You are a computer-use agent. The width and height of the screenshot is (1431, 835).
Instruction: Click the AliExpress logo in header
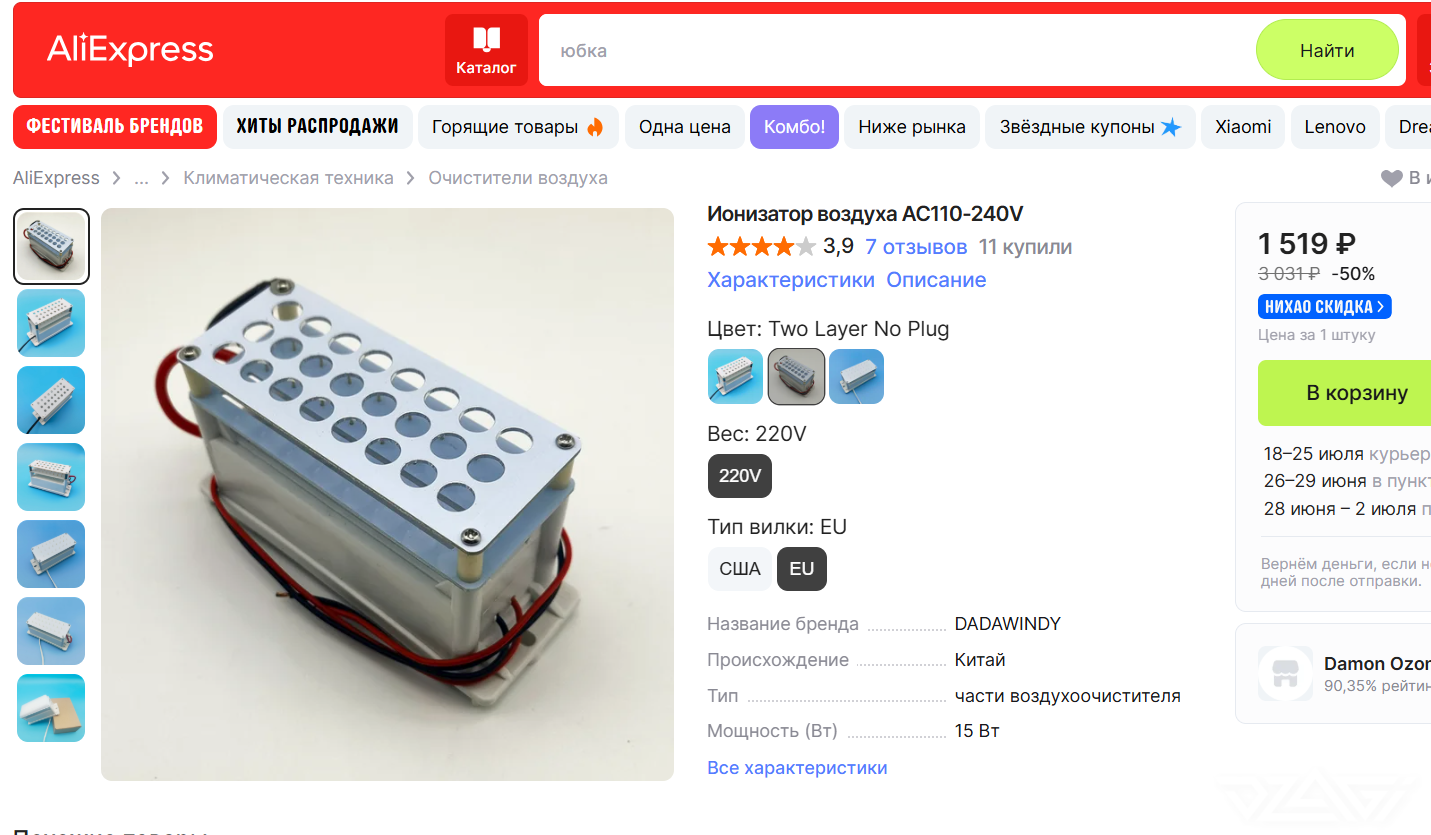pos(130,49)
